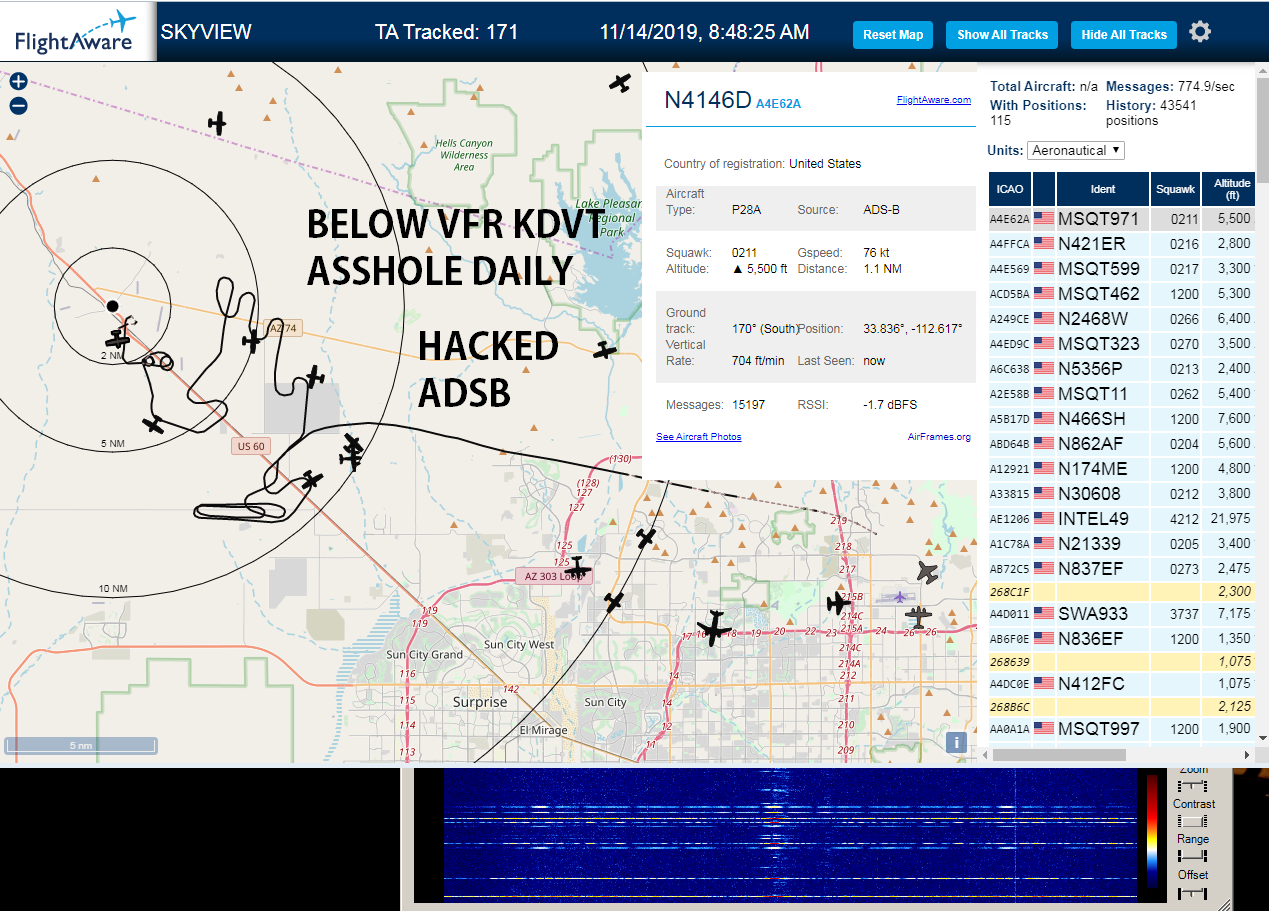Zoom in the map with plus button
Viewport: 1269px width, 911px height.
(18, 82)
